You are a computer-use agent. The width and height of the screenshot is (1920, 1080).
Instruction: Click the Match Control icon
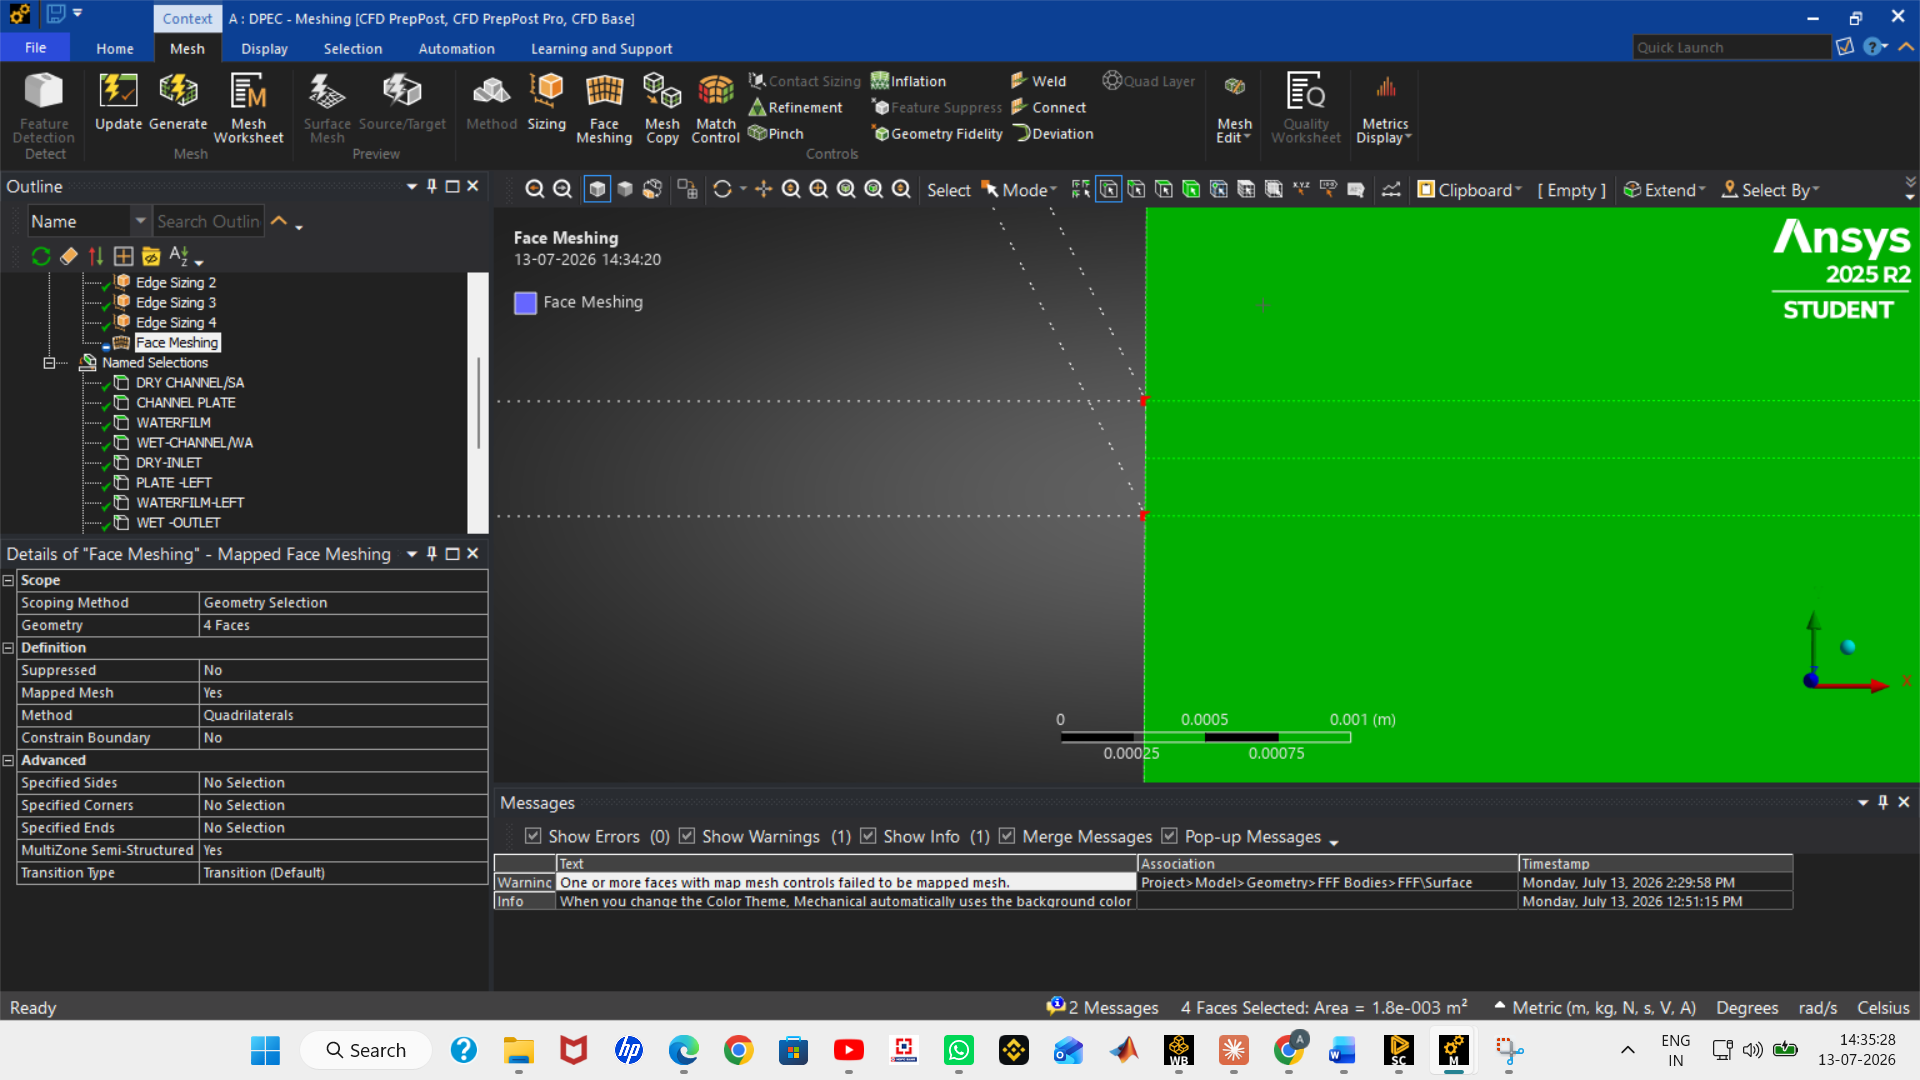[x=716, y=108]
